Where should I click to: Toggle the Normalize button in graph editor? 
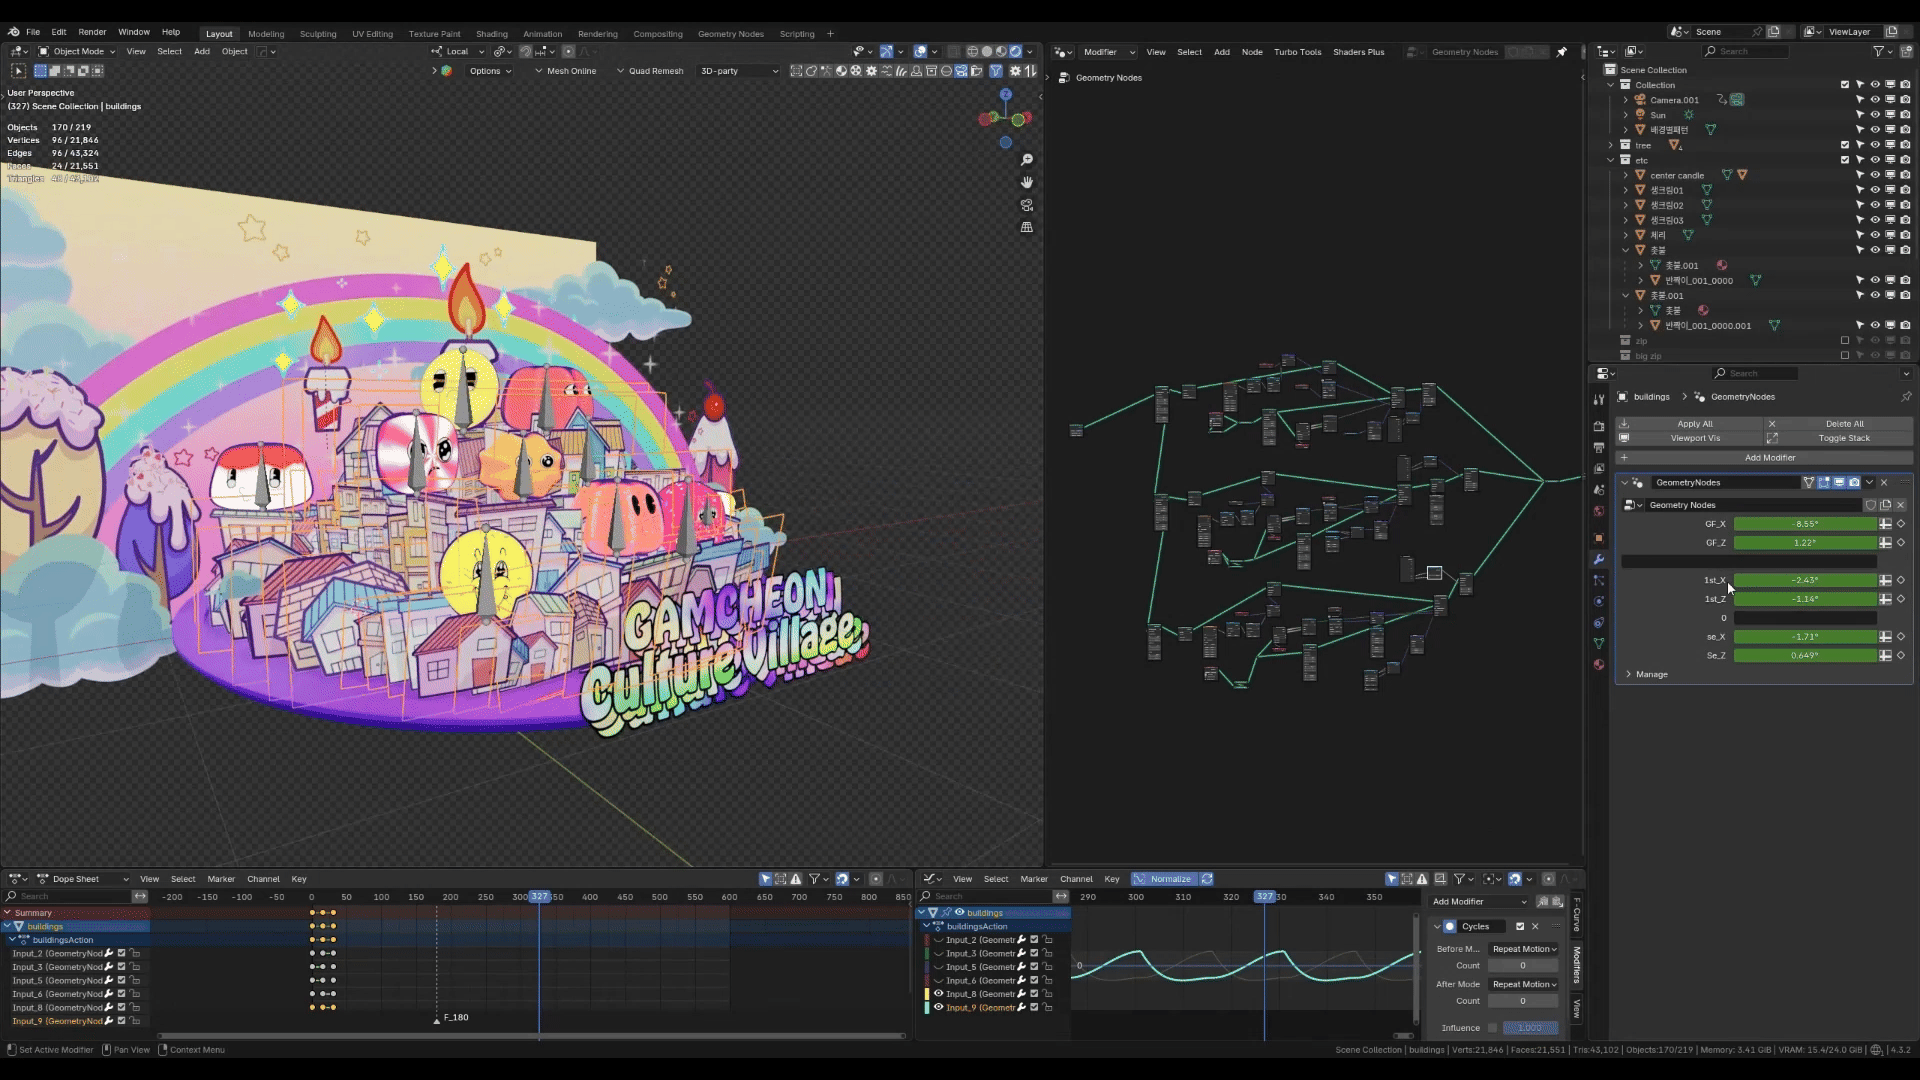1163,879
